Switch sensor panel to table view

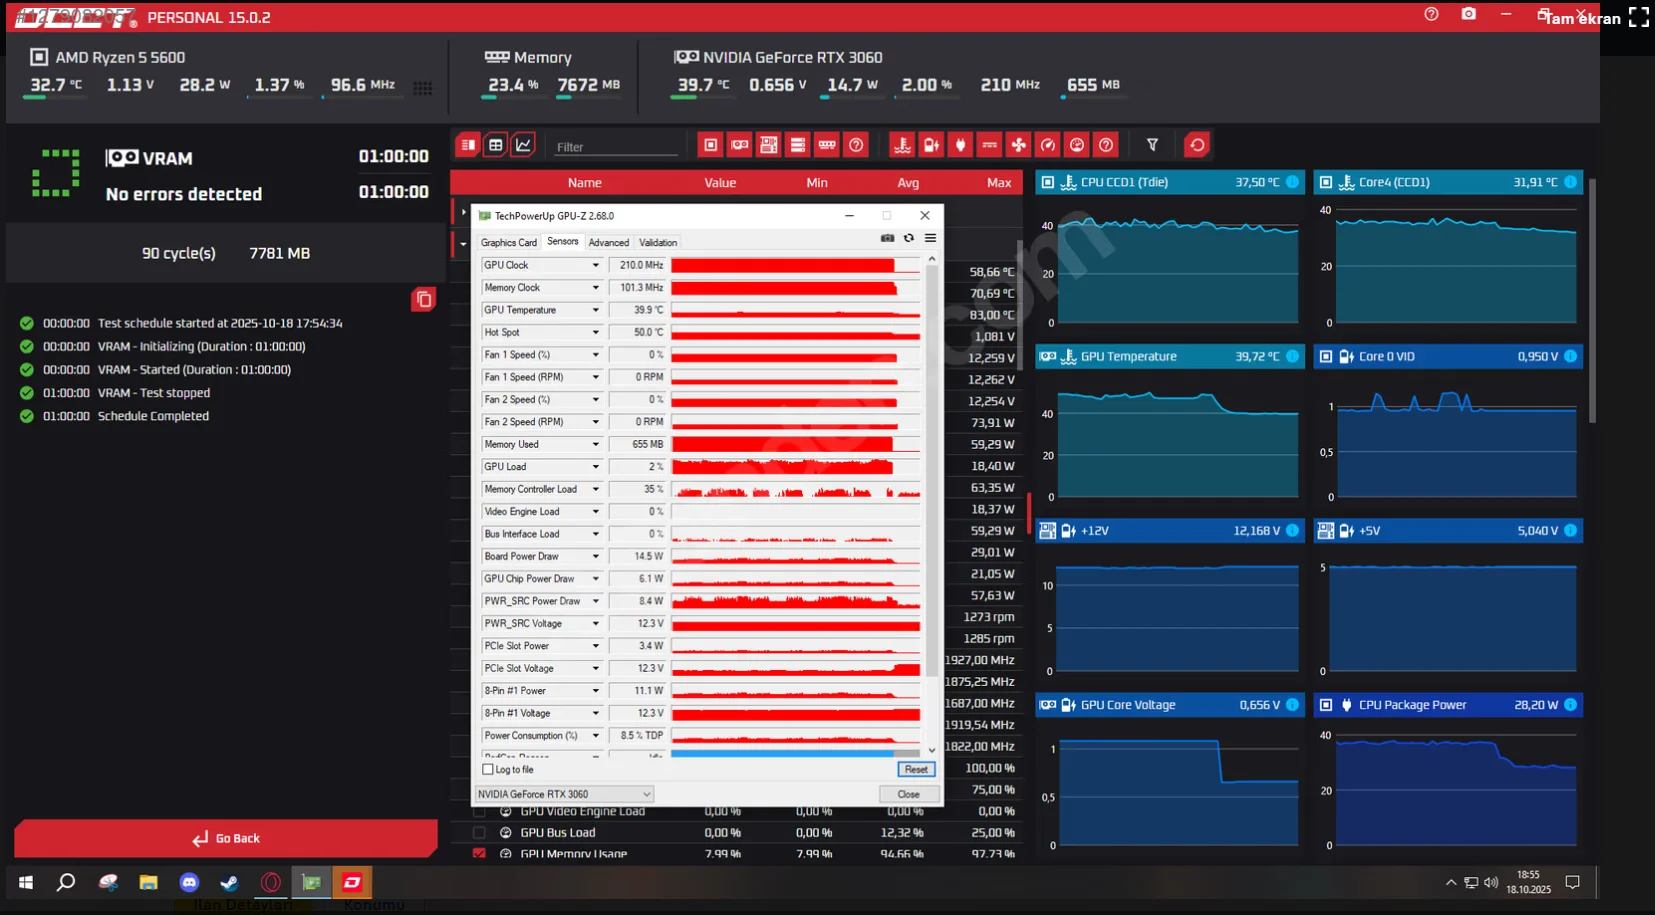(x=495, y=145)
